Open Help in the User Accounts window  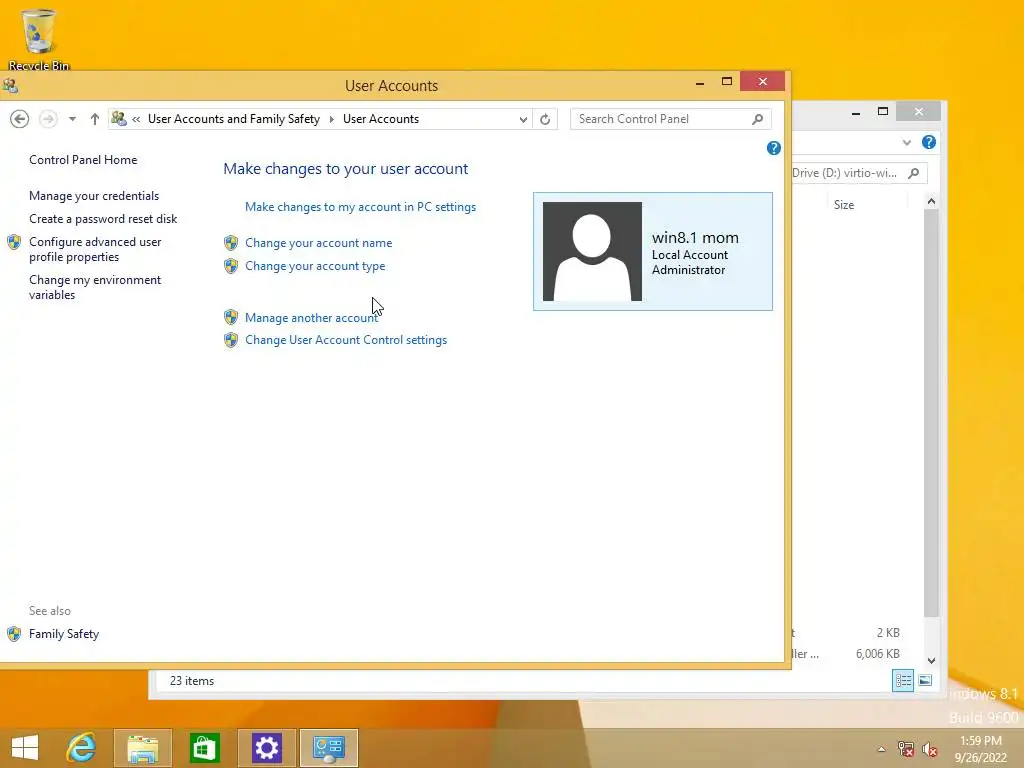coord(774,148)
